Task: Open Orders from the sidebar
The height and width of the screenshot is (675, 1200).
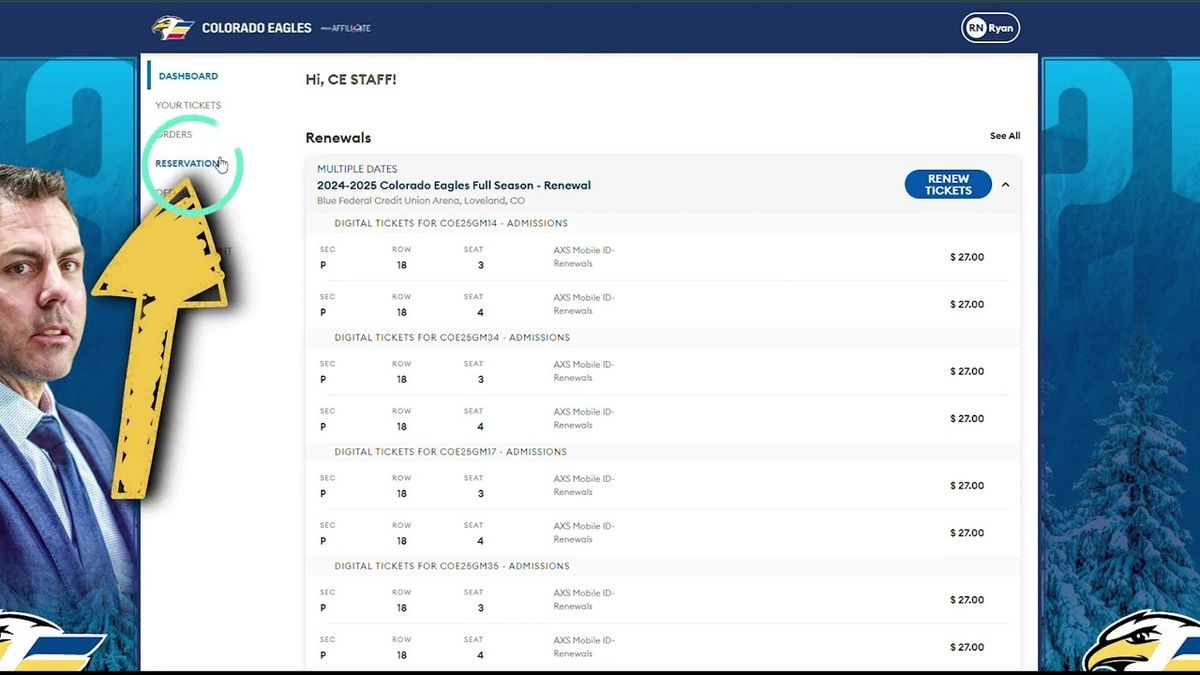Action: pos(176,134)
